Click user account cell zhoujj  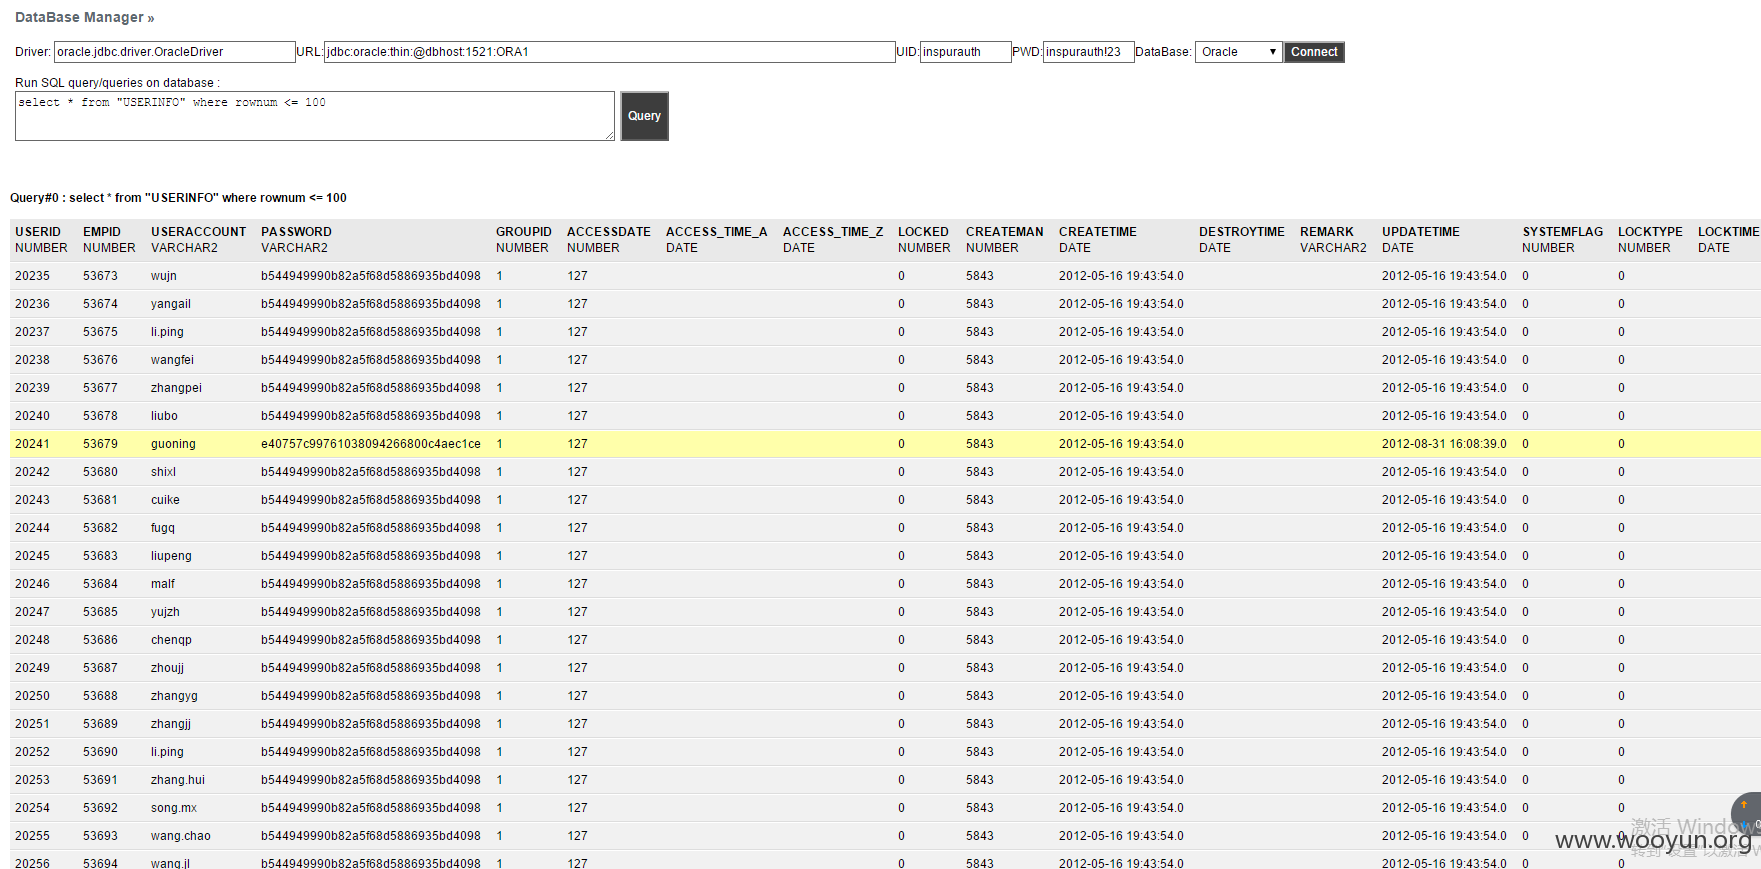(167, 668)
